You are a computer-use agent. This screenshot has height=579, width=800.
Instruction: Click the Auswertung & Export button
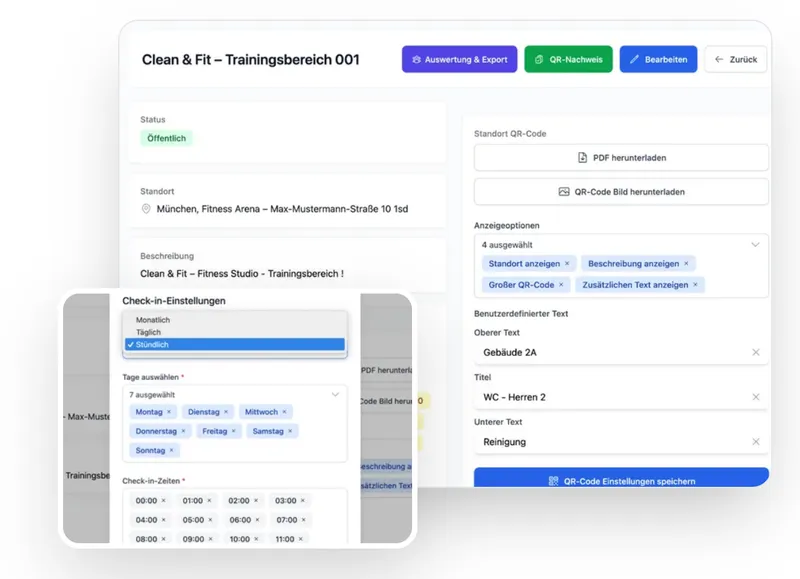(460, 60)
